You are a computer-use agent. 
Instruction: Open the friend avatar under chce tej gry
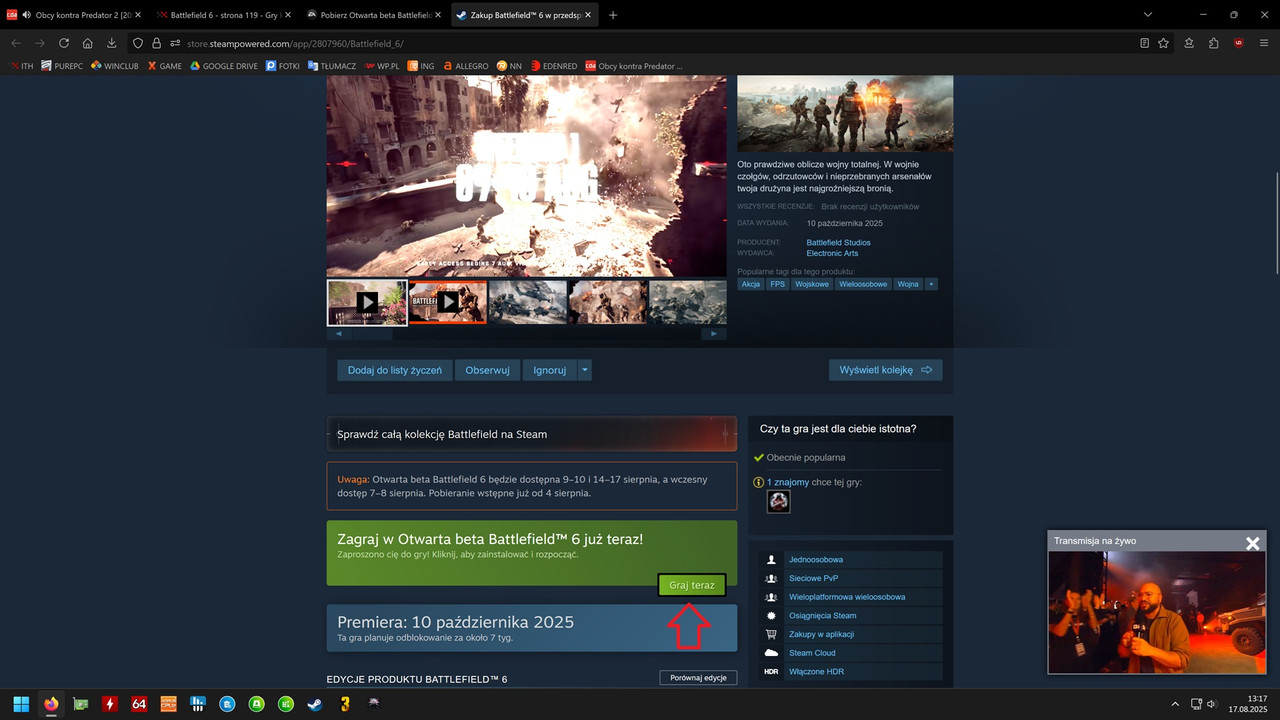[778, 501]
